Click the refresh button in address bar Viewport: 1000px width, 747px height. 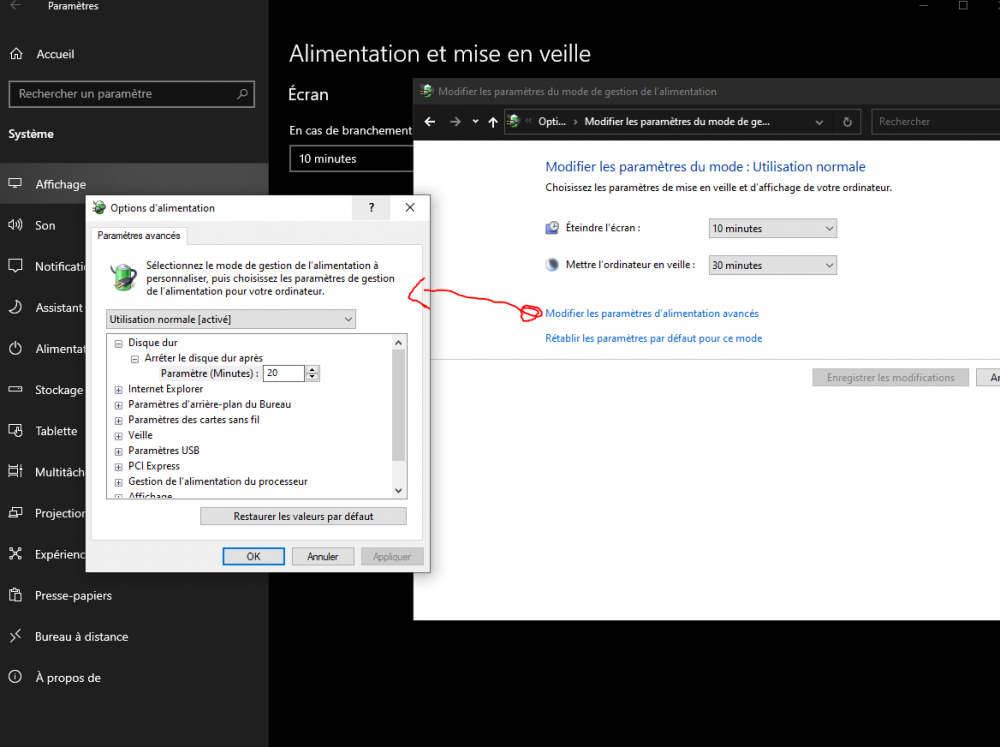[x=847, y=122]
